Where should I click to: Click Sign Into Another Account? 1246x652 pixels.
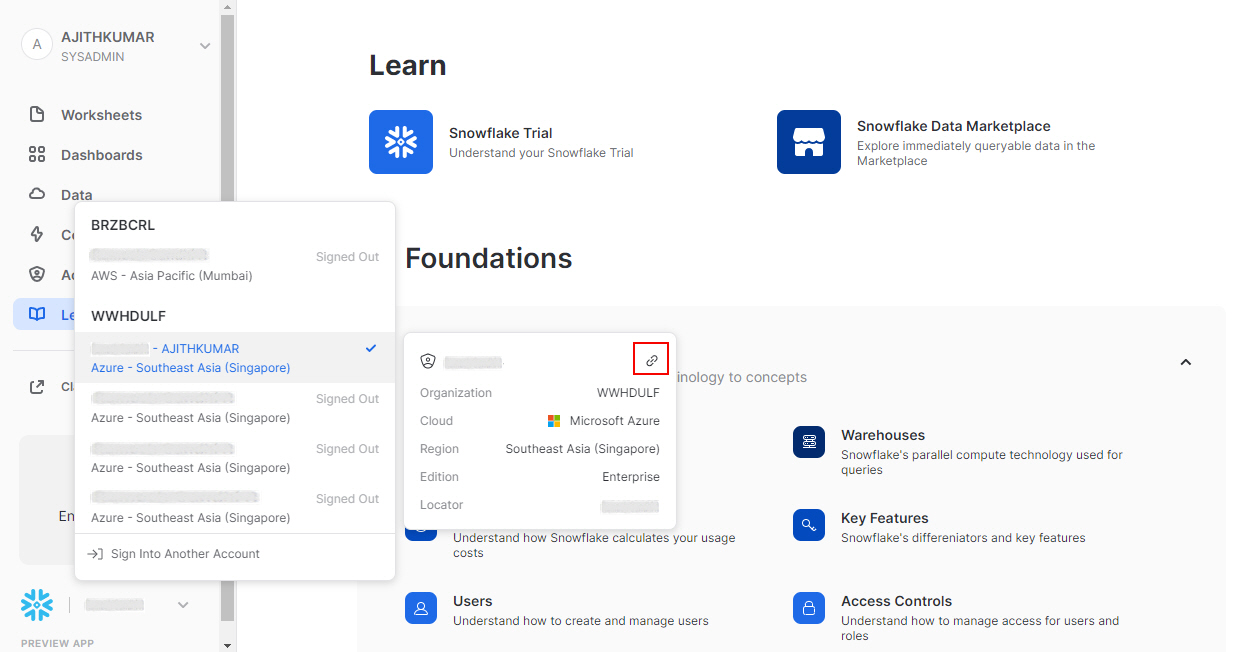[185, 554]
